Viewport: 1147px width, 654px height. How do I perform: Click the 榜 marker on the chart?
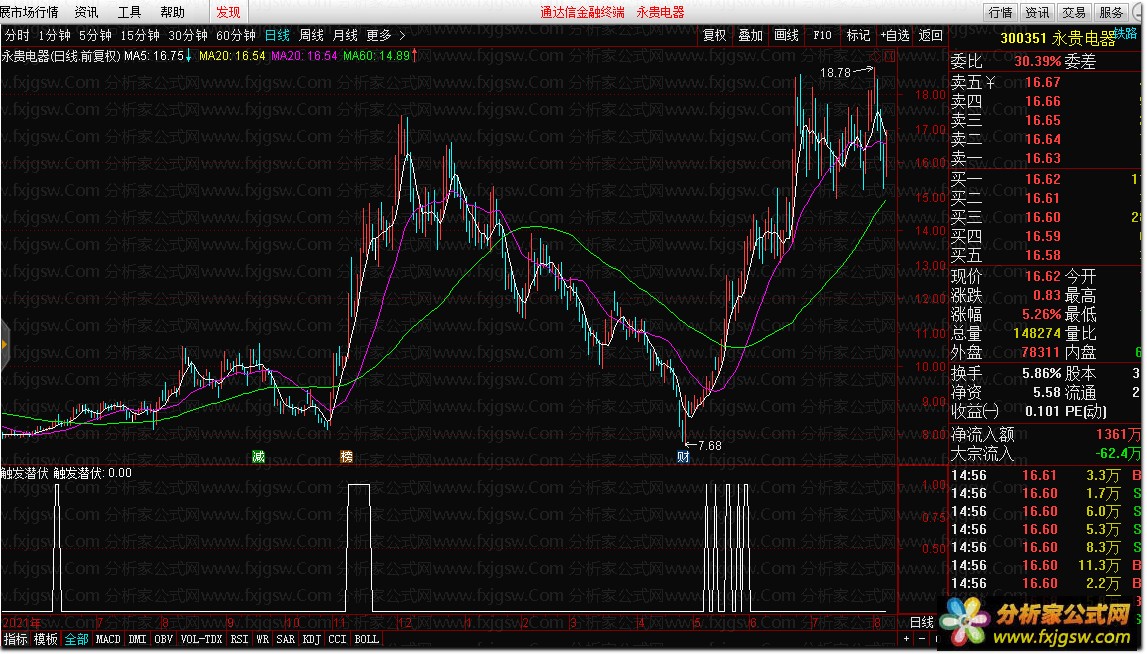(347, 456)
